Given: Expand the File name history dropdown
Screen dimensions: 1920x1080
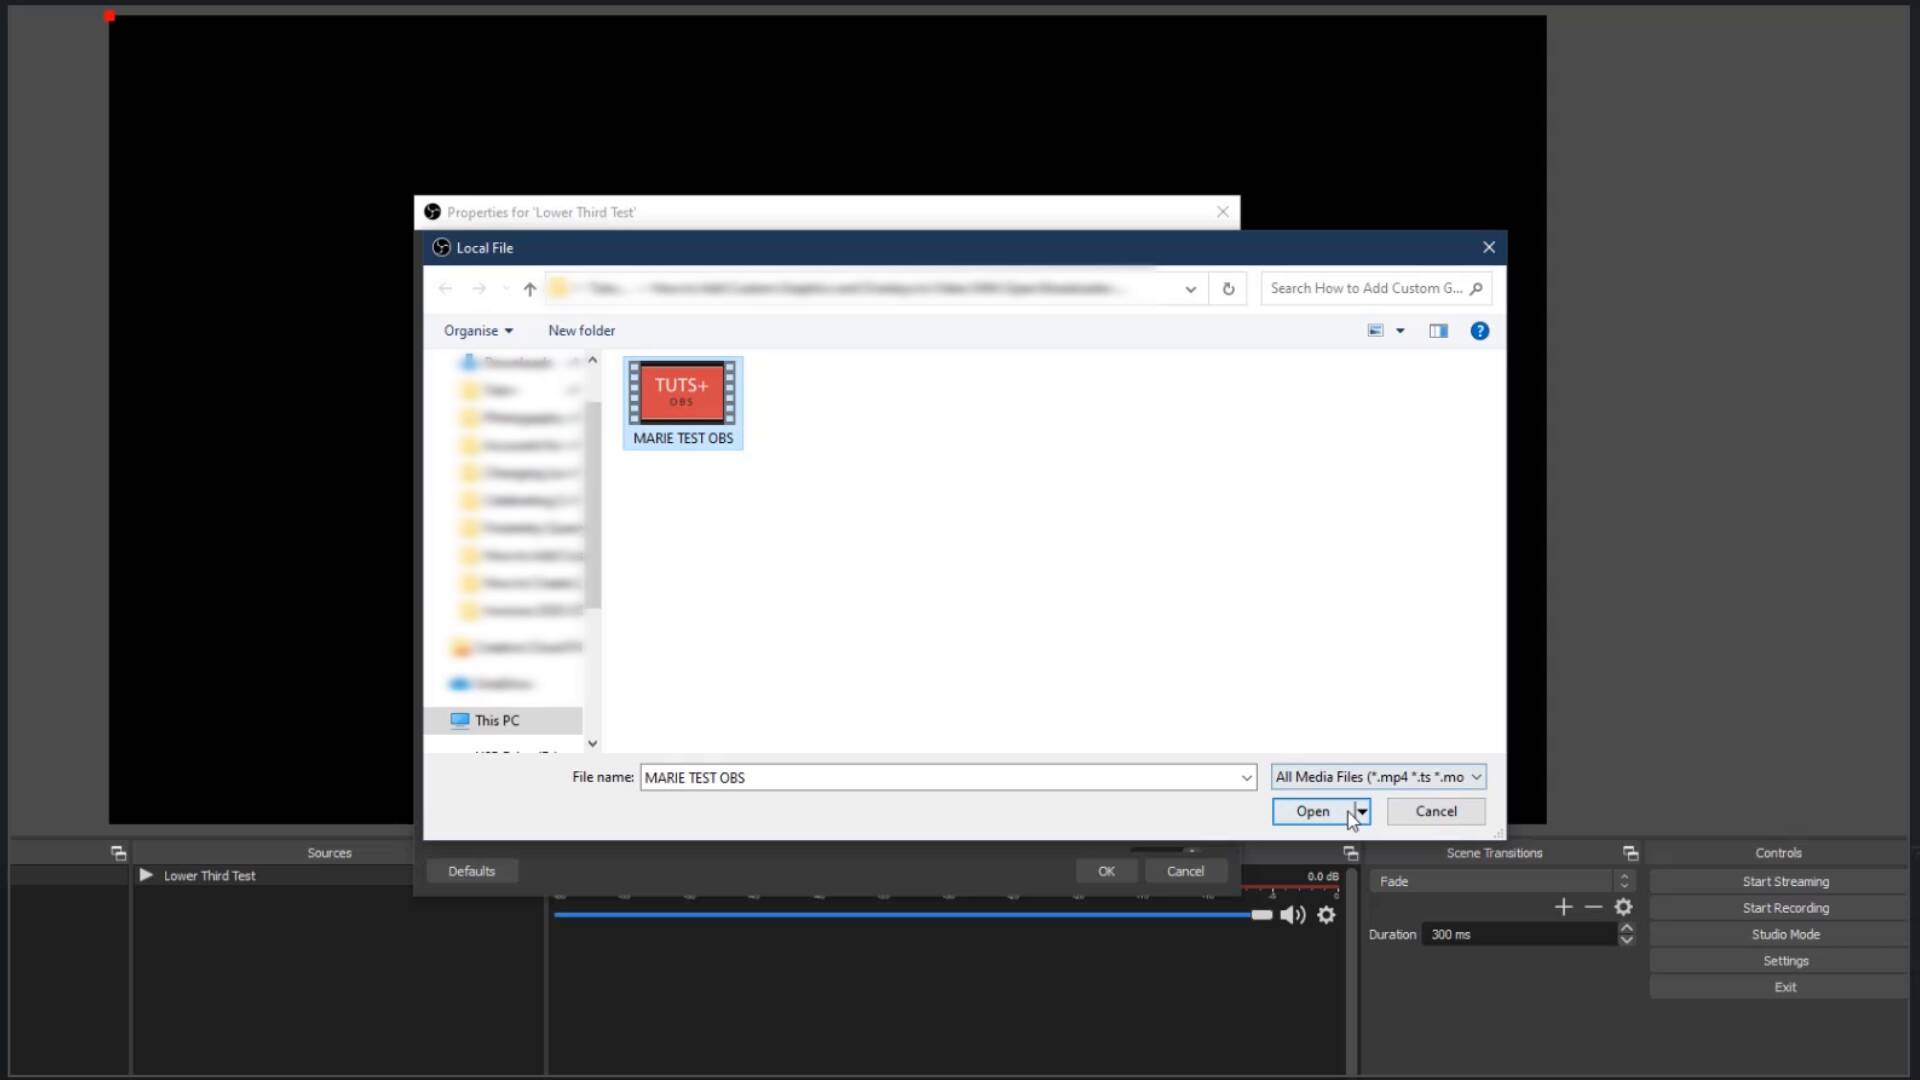Looking at the screenshot, I should point(1247,777).
